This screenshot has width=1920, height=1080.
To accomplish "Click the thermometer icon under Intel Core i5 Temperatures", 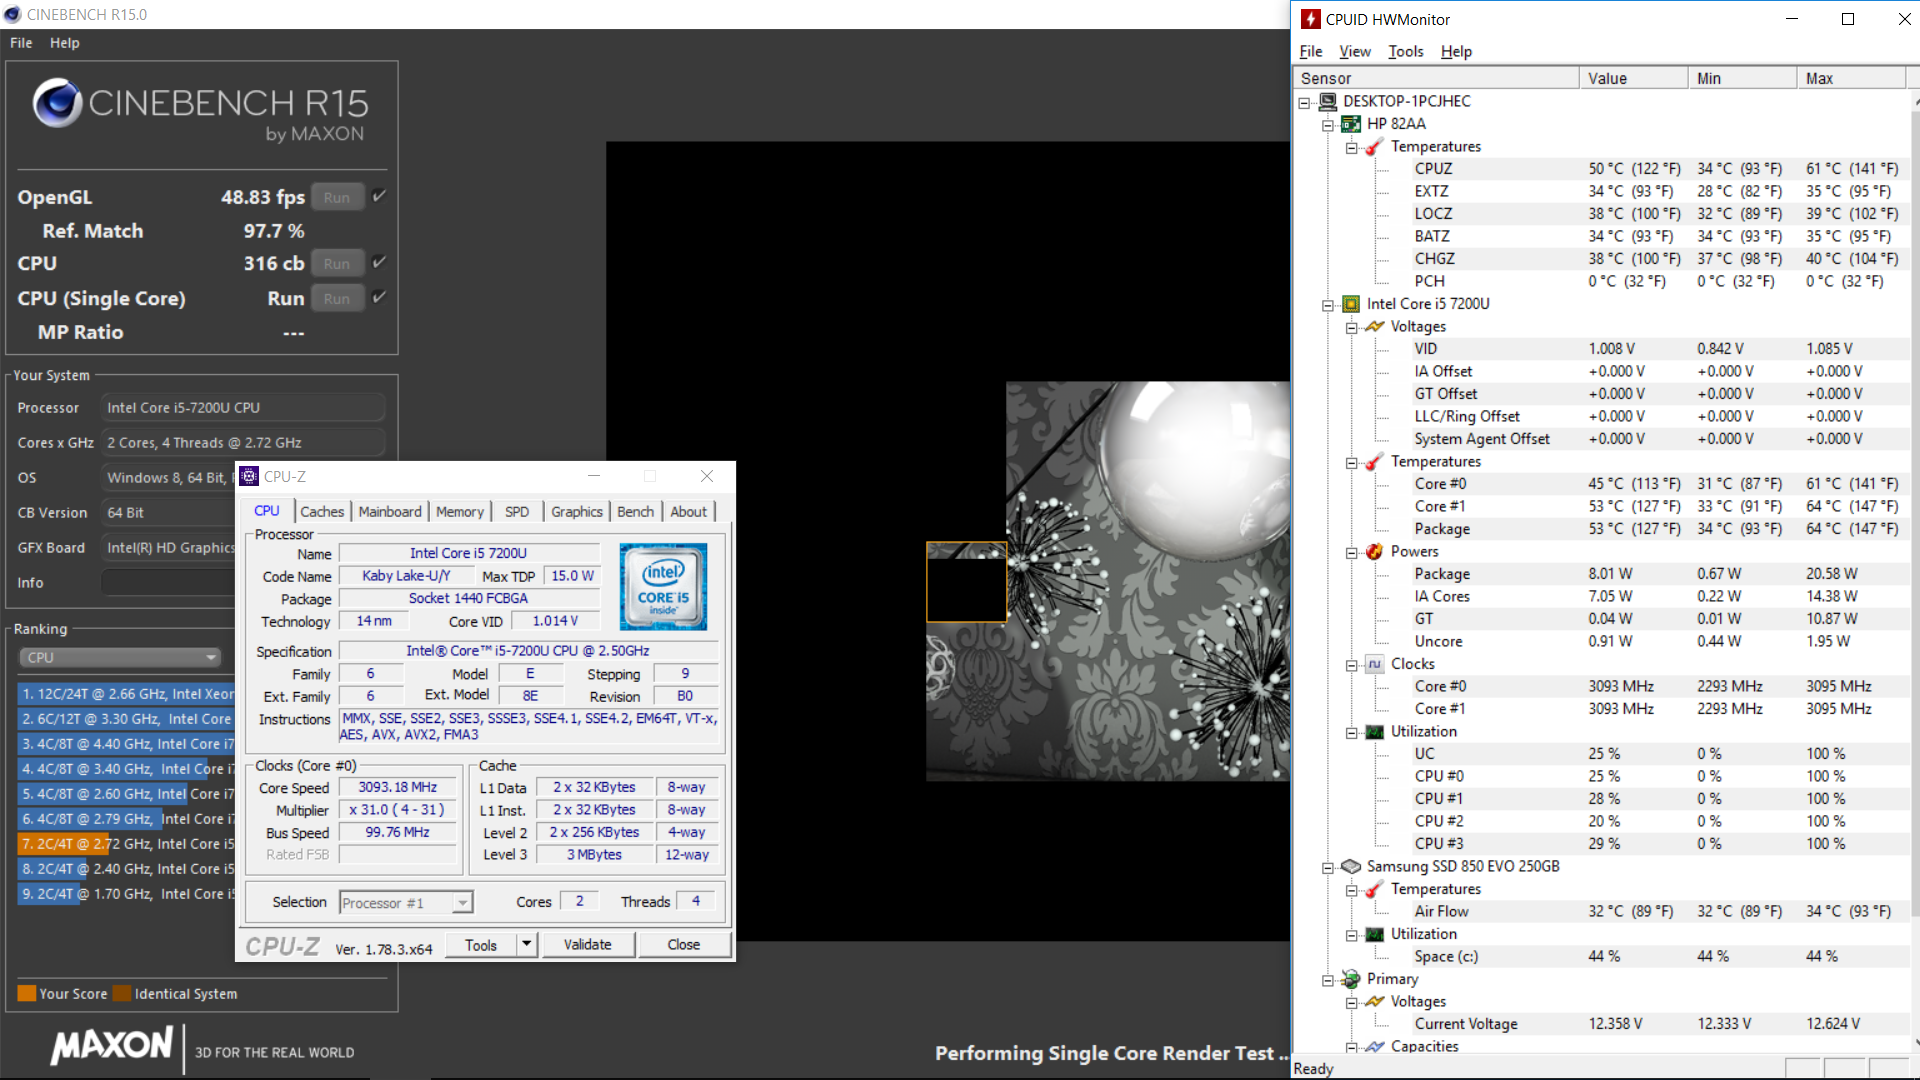I will [x=1375, y=461].
